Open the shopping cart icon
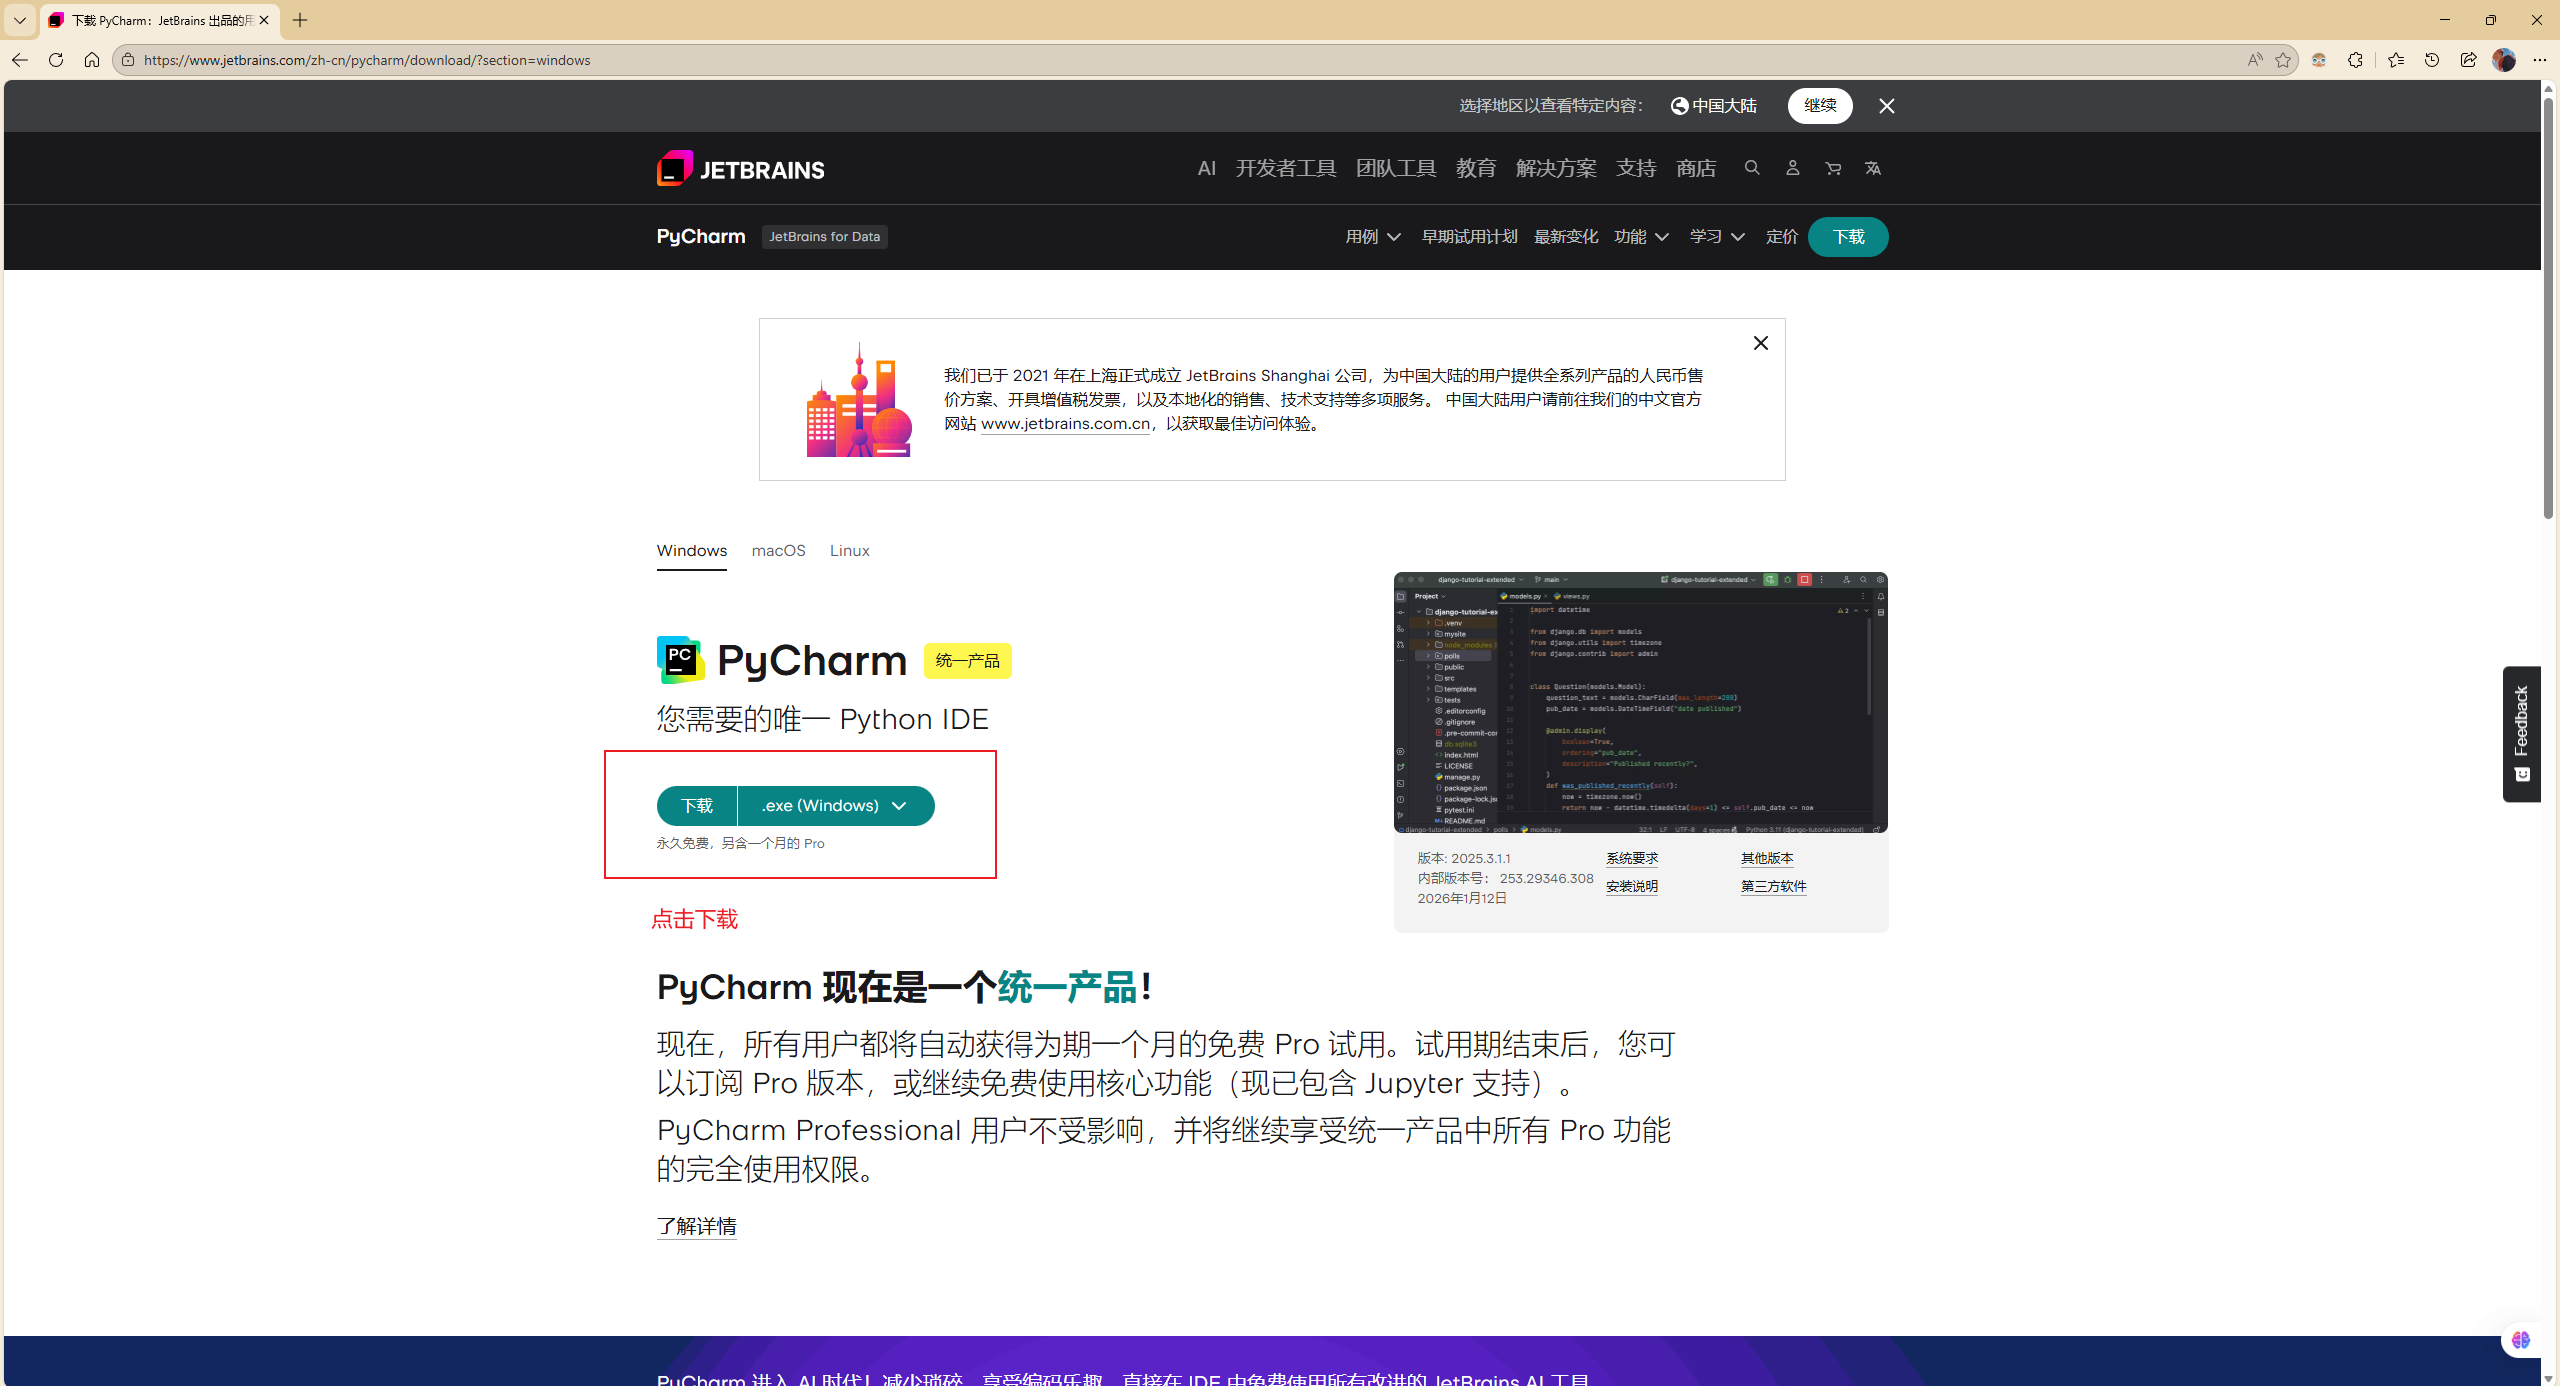The image size is (2560, 1386). [1833, 168]
